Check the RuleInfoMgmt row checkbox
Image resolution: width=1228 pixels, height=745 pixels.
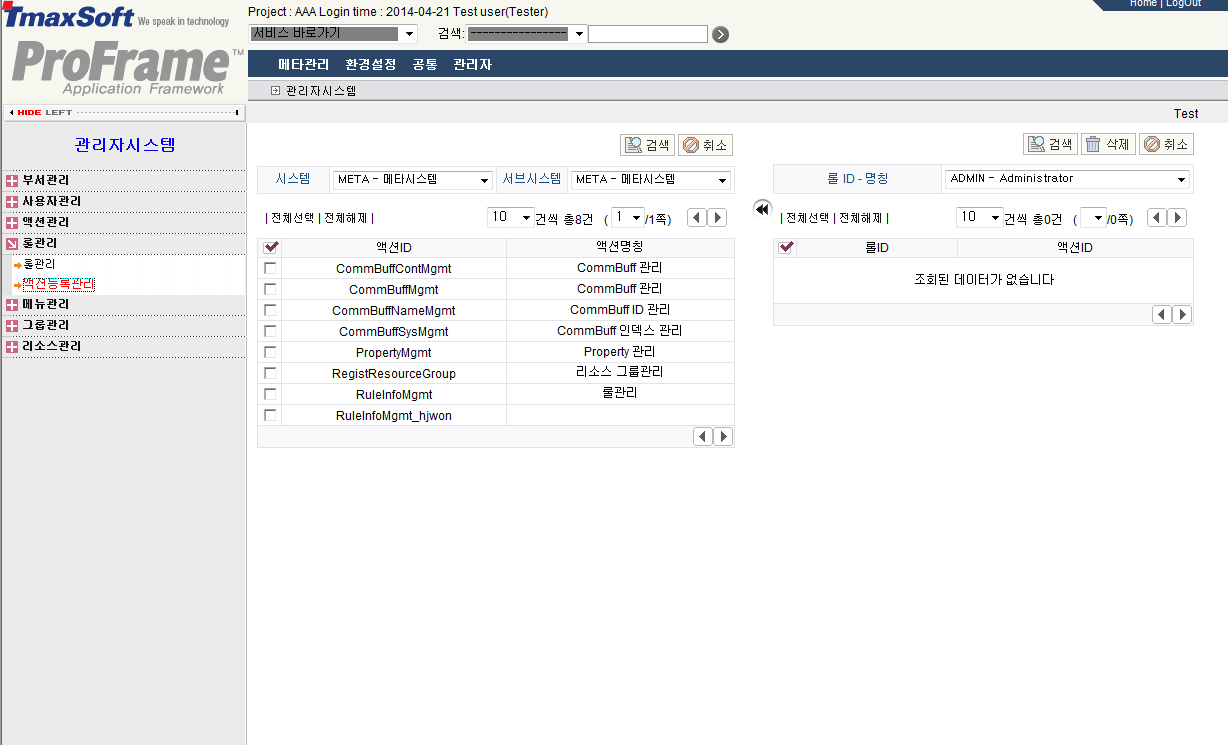(x=270, y=393)
